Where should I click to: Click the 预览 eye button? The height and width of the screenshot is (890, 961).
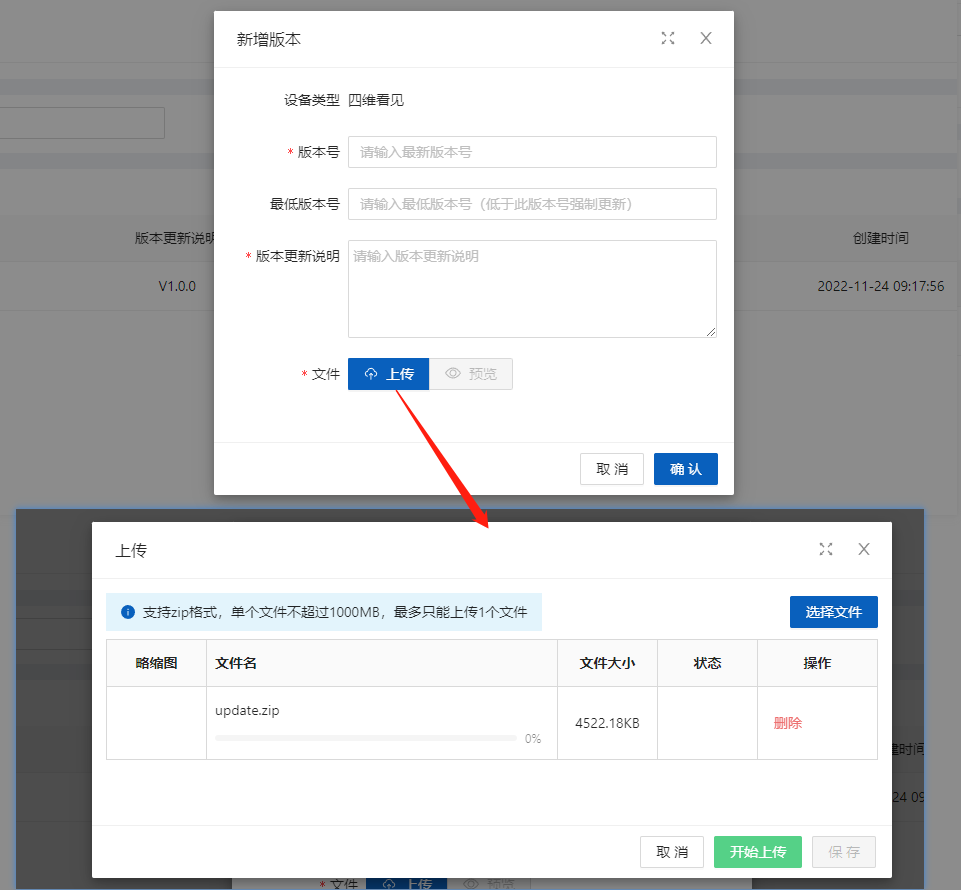[471, 374]
